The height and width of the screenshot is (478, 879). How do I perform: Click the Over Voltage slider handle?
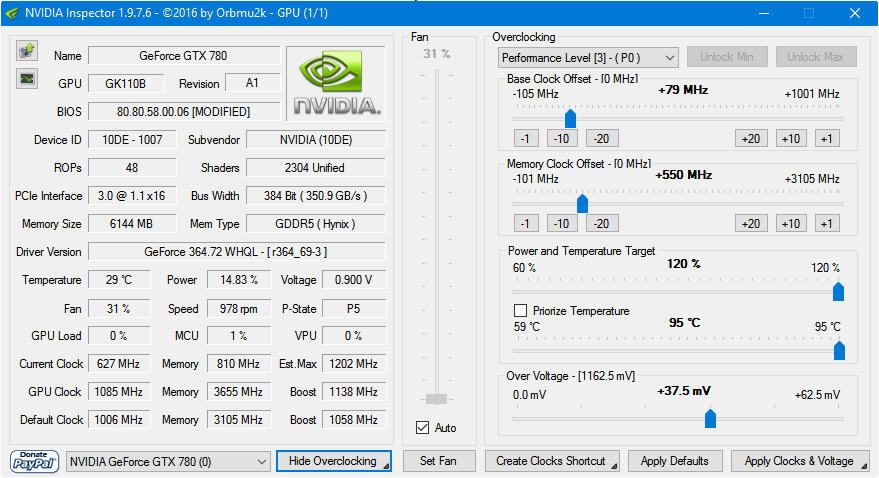click(710, 418)
